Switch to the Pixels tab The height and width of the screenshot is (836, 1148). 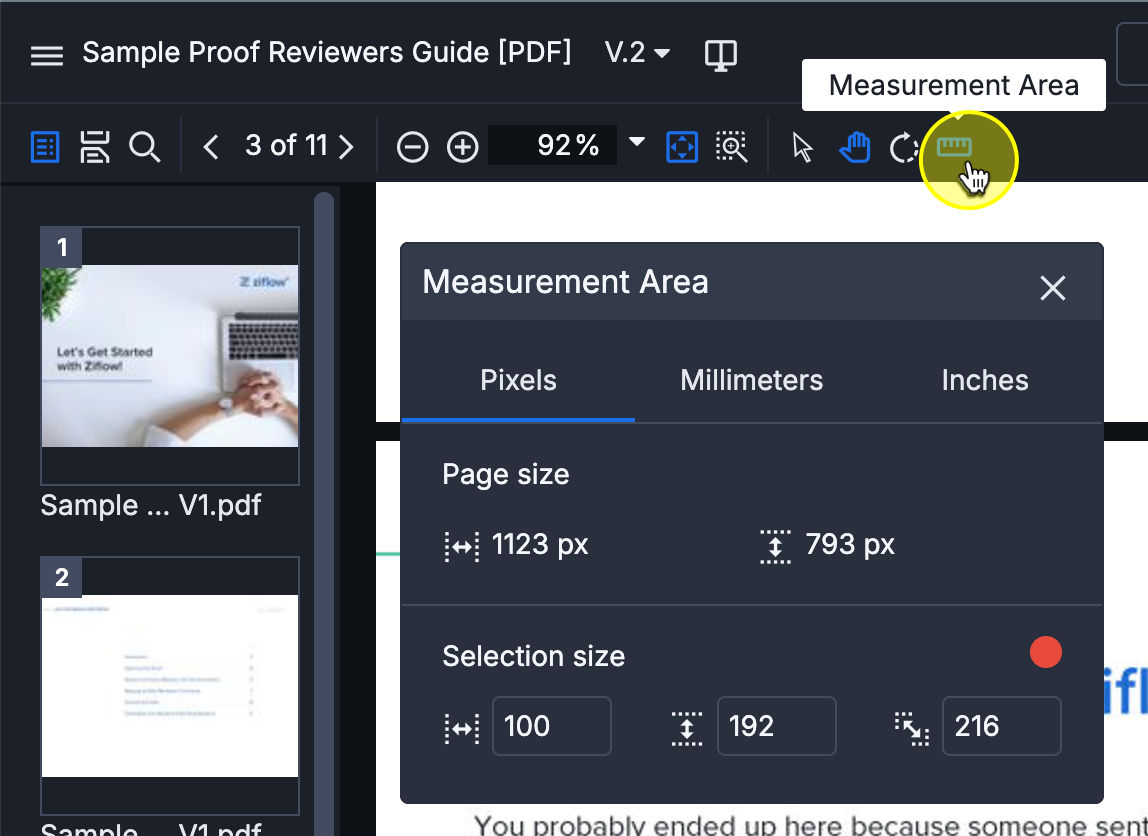[518, 381]
